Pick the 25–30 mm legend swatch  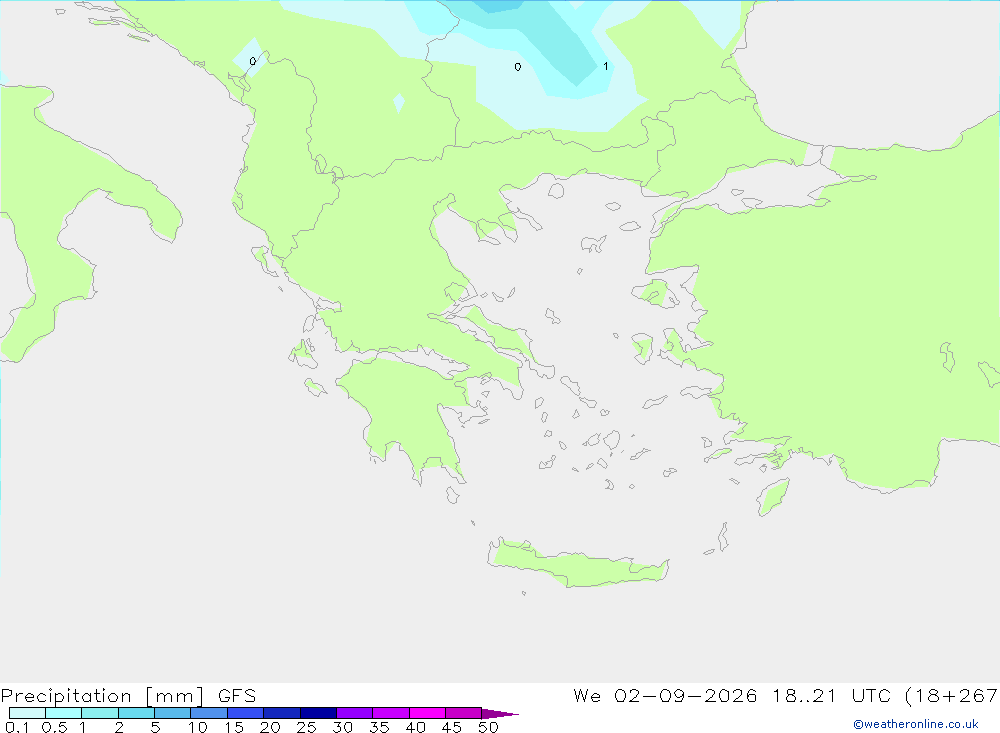318,713
